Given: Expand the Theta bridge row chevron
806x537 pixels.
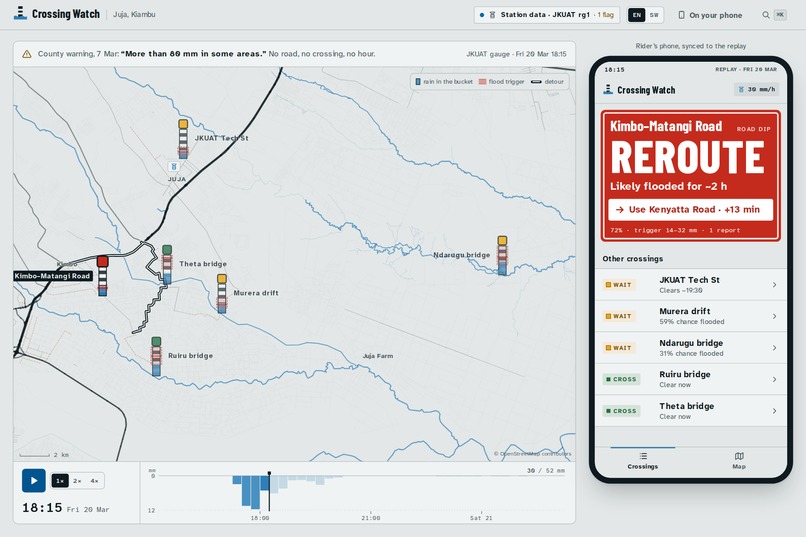Looking at the screenshot, I should 774,411.
